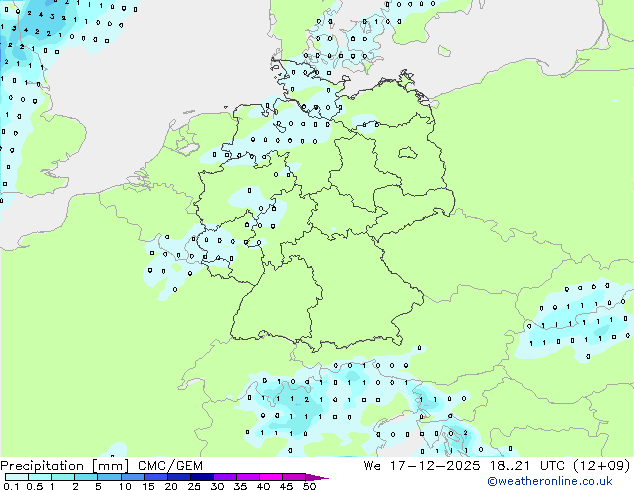
Task: Select the 25–30 mm legend swatch
Action: tap(201, 477)
